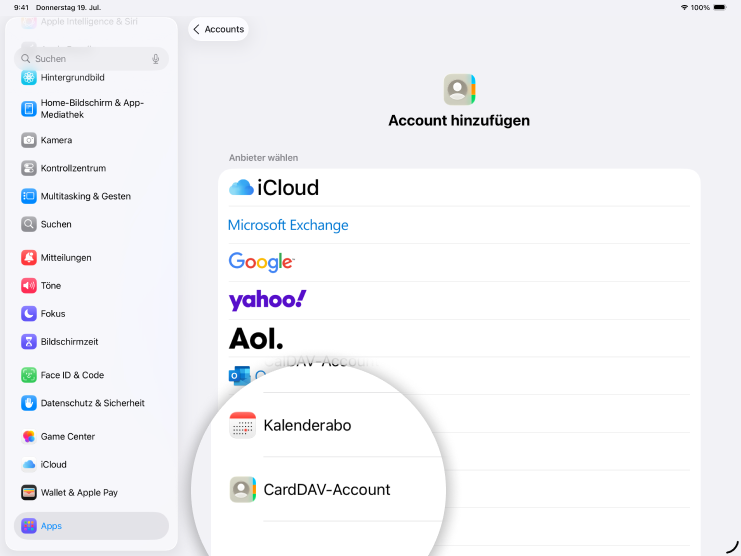This screenshot has height=556, width=741.
Task: Select the yahoo! provider option
Action: 267,300
